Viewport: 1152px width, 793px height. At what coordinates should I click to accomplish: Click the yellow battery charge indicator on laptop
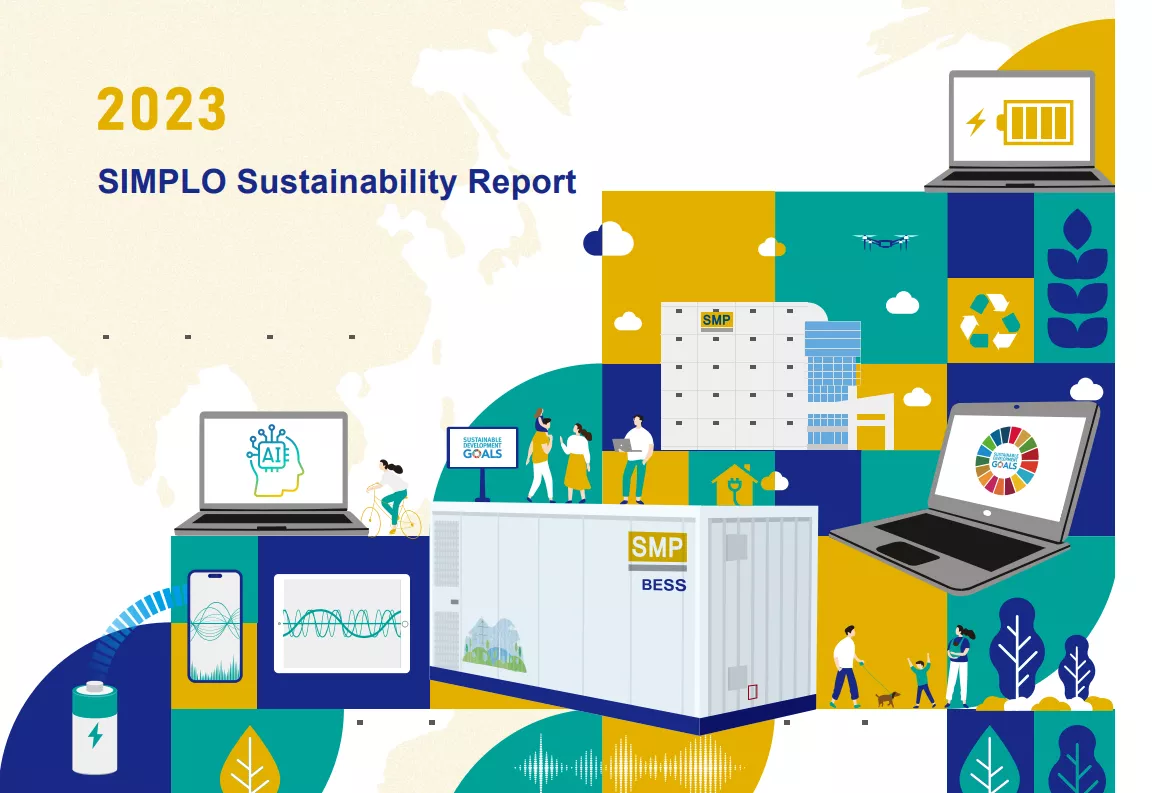click(x=1038, y=122)
